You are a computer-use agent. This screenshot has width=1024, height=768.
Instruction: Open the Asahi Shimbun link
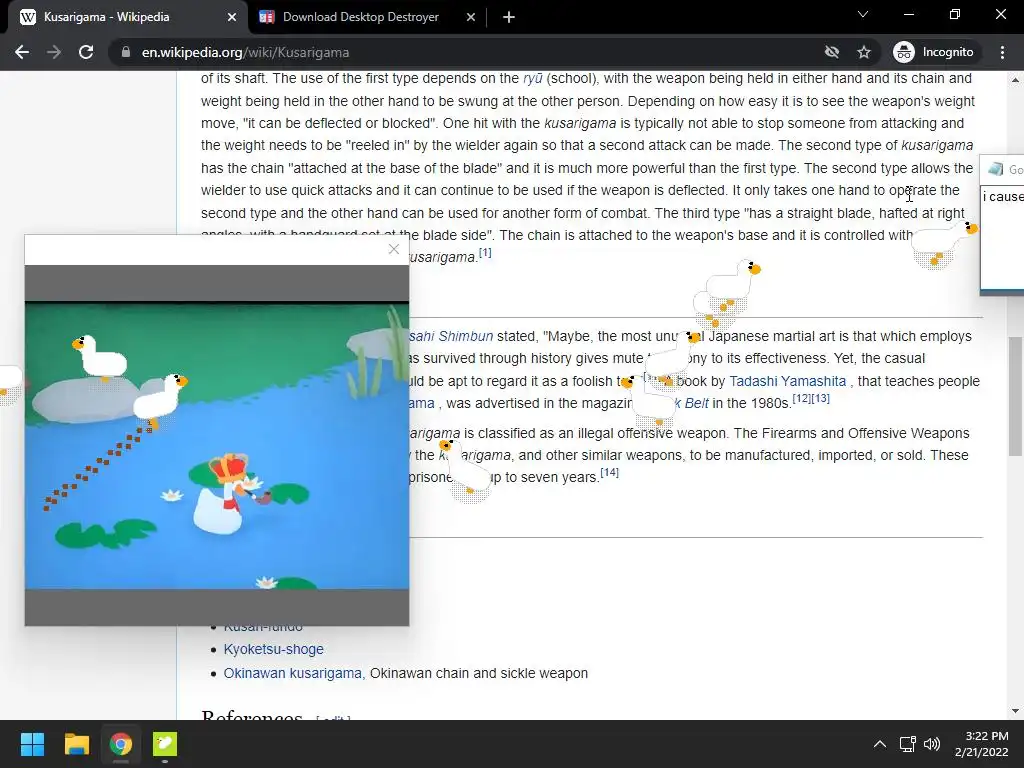(x=451, y=336)
